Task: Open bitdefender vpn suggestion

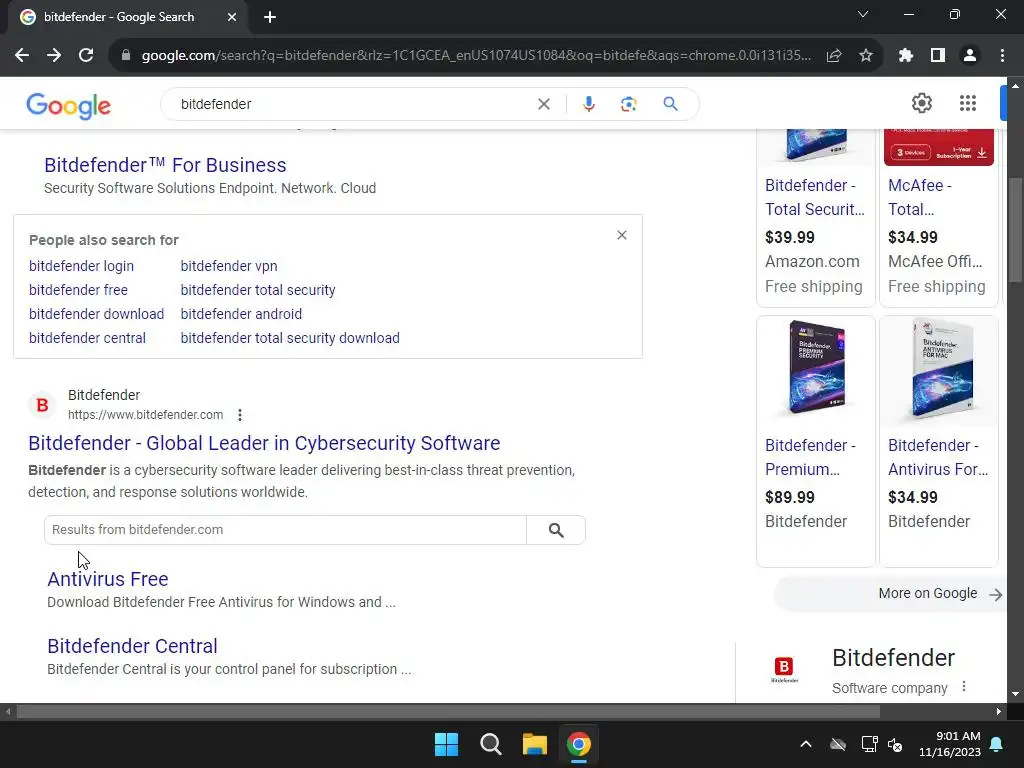Action: pyautogui.click(x=229, y=266)
